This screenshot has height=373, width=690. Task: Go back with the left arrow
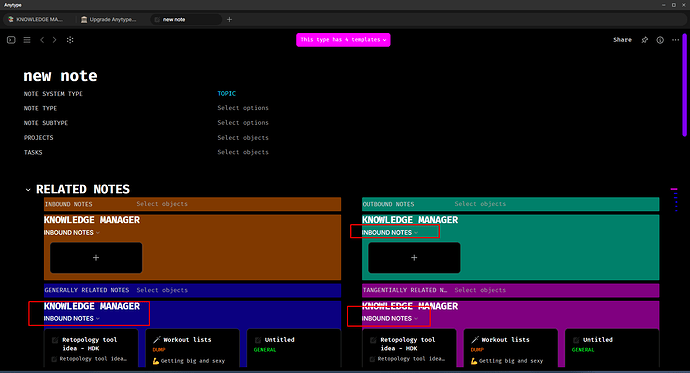click(x=42, y=40)
